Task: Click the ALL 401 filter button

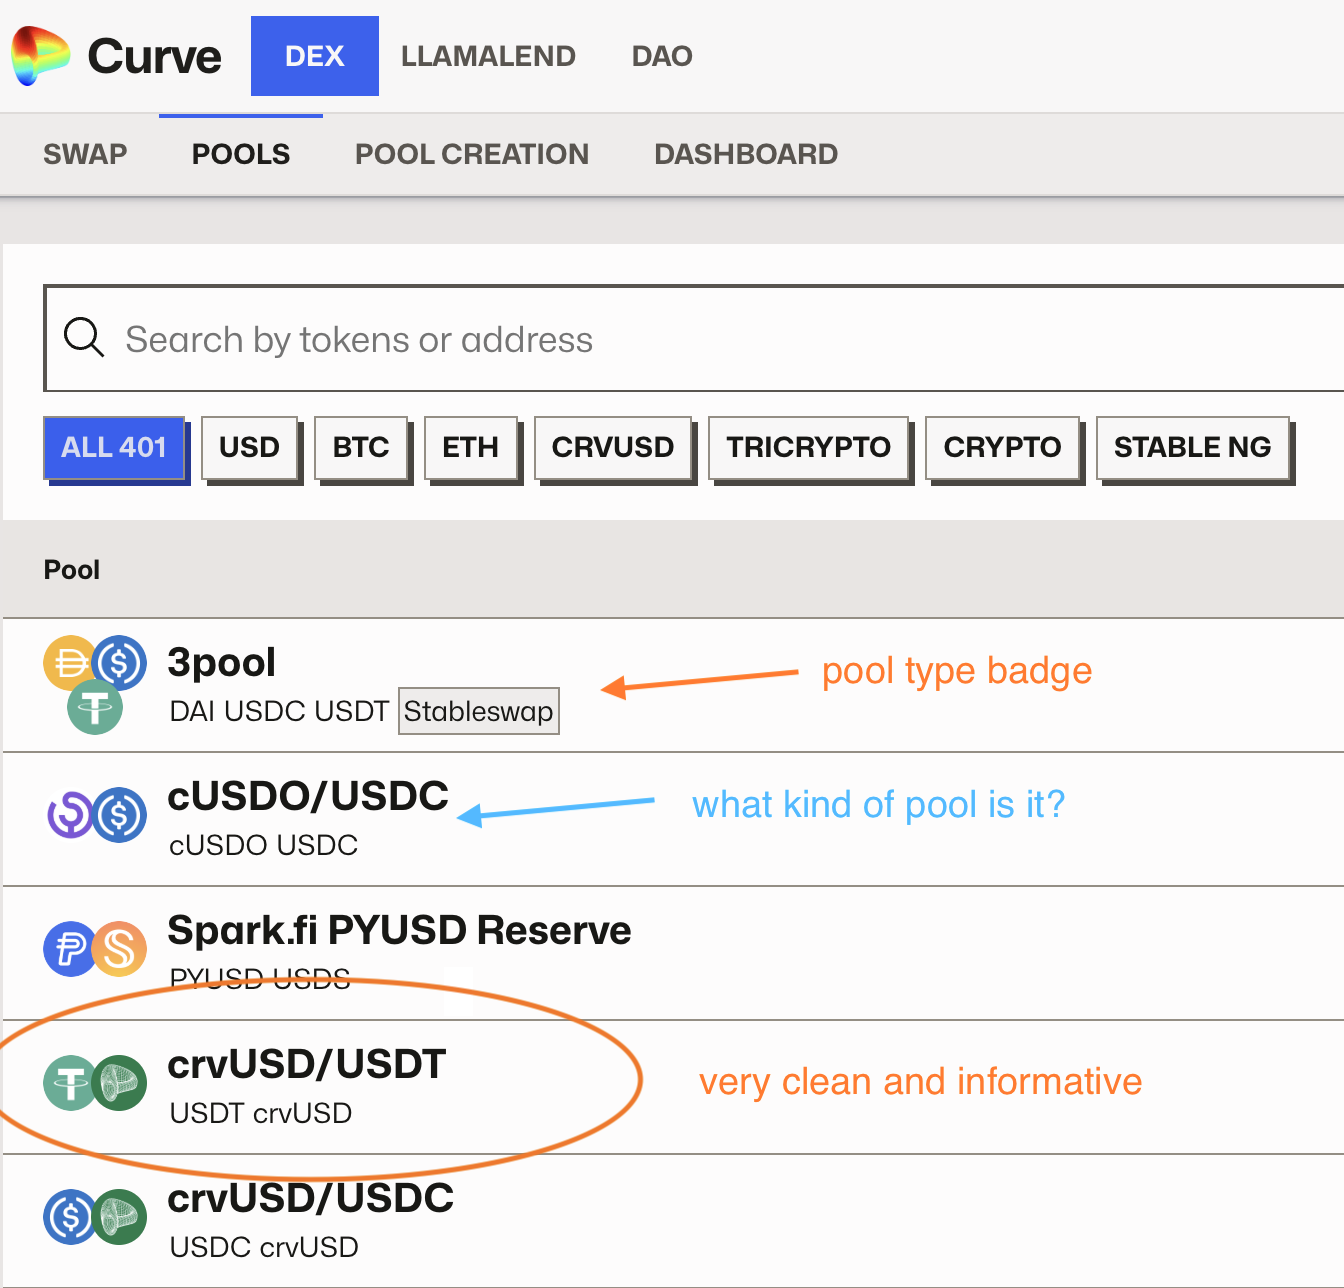Action: point(115,447)
